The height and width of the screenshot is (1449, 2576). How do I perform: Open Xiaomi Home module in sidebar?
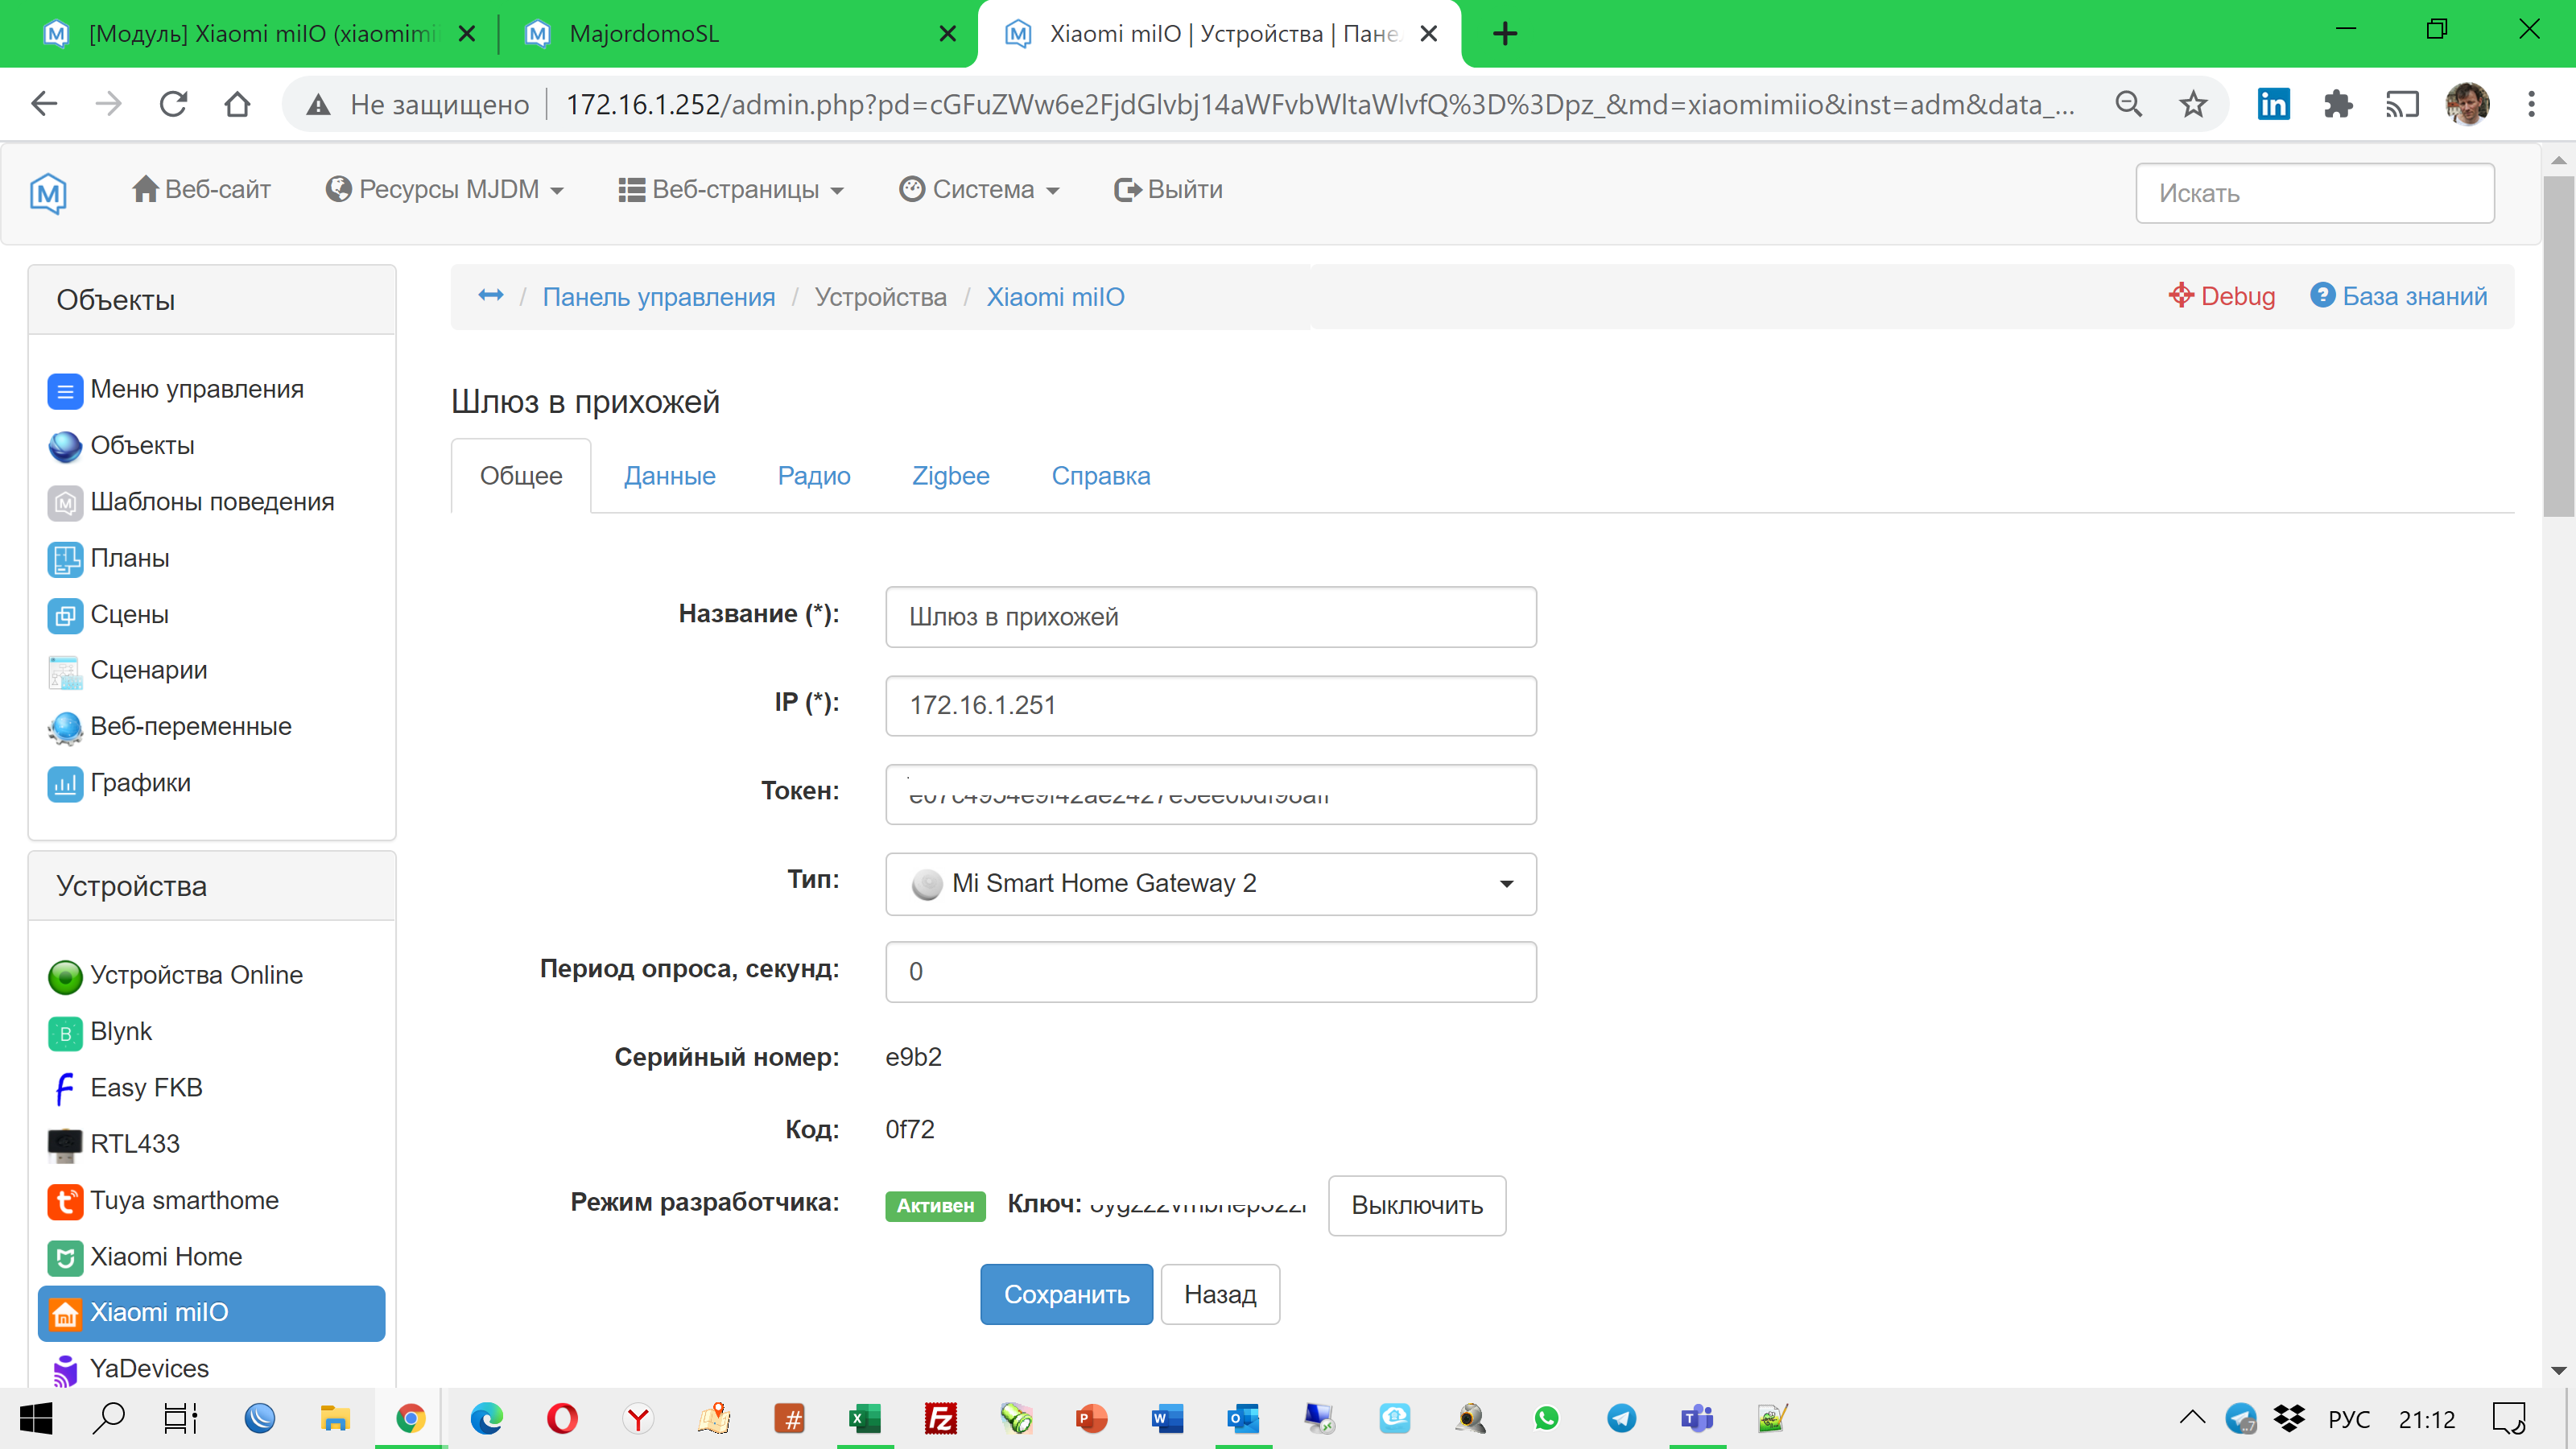pyautogui.click(x=166, y=1256)
